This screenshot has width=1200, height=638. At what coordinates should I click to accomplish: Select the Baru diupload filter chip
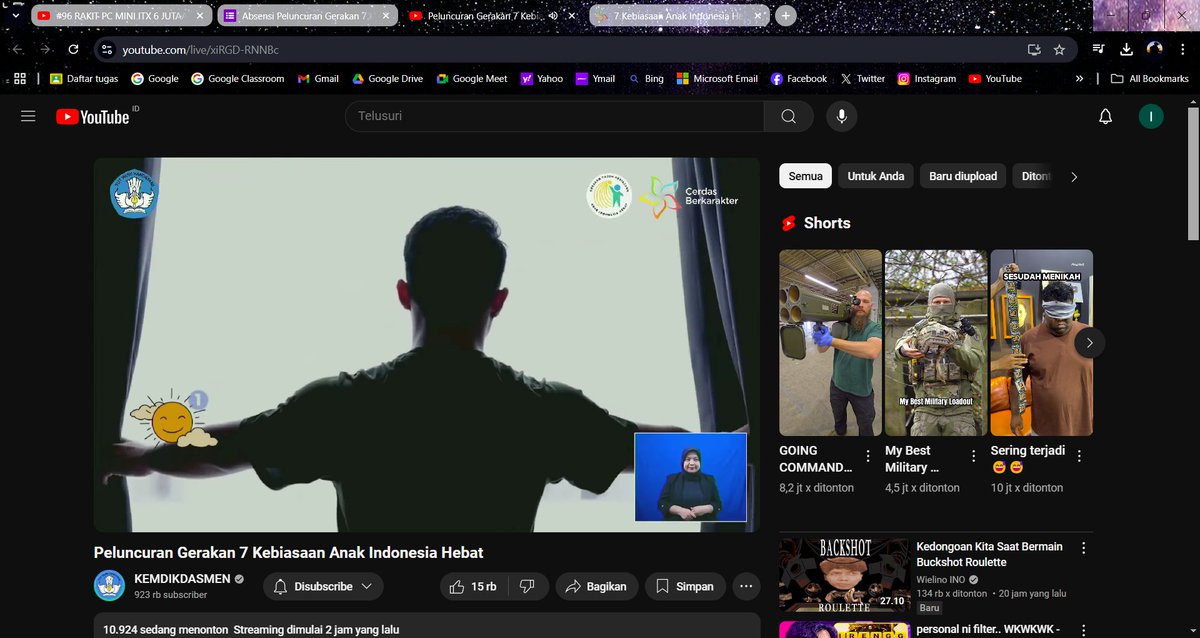963,176
